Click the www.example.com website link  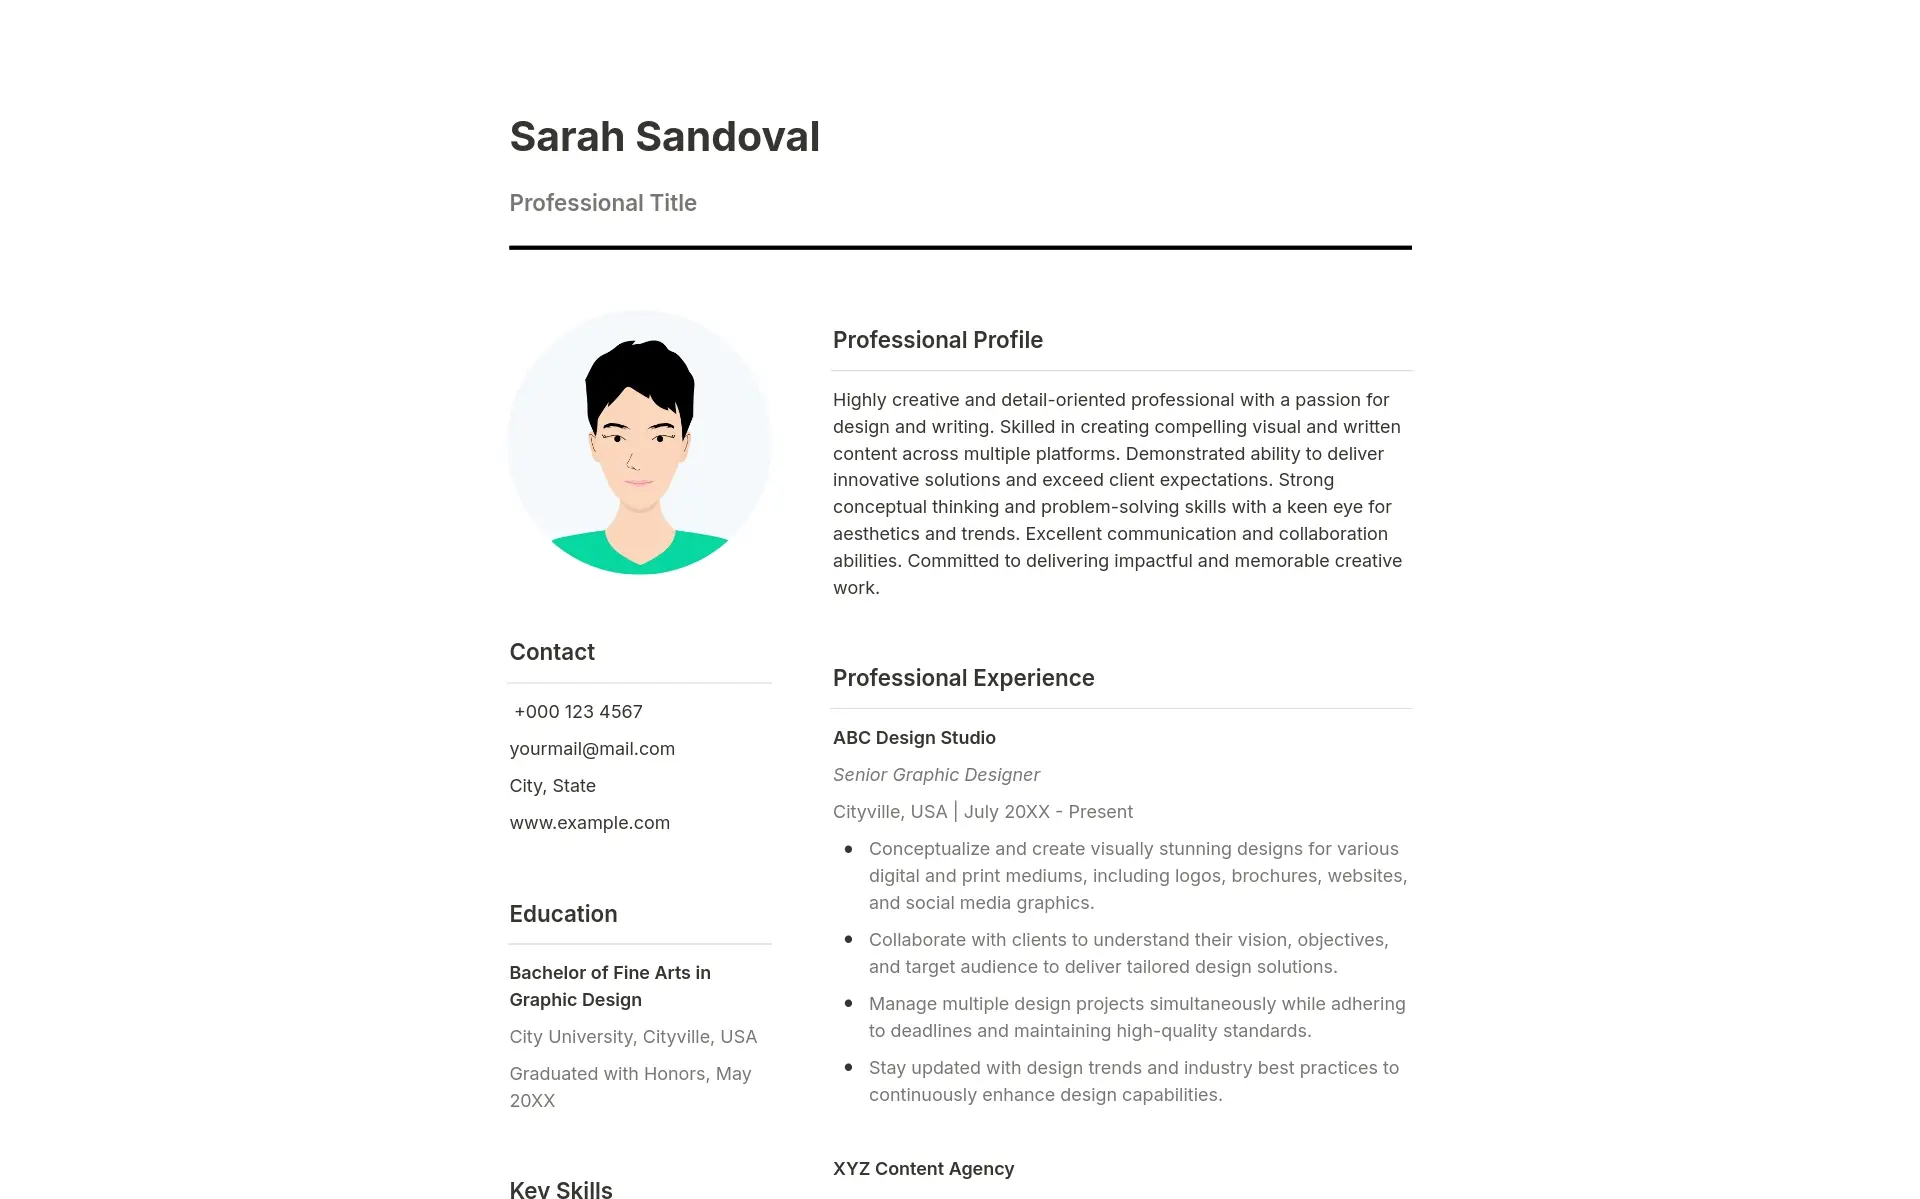[588, 822]
